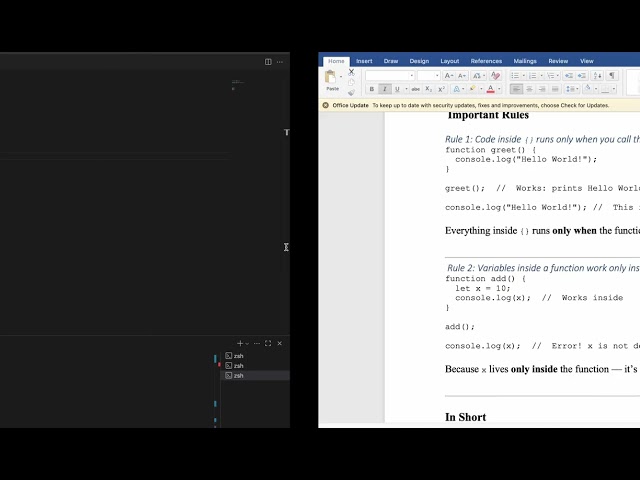Switch to the Insert ribbon tab
Screen dimensions: 640x480
tap(364, 61)
